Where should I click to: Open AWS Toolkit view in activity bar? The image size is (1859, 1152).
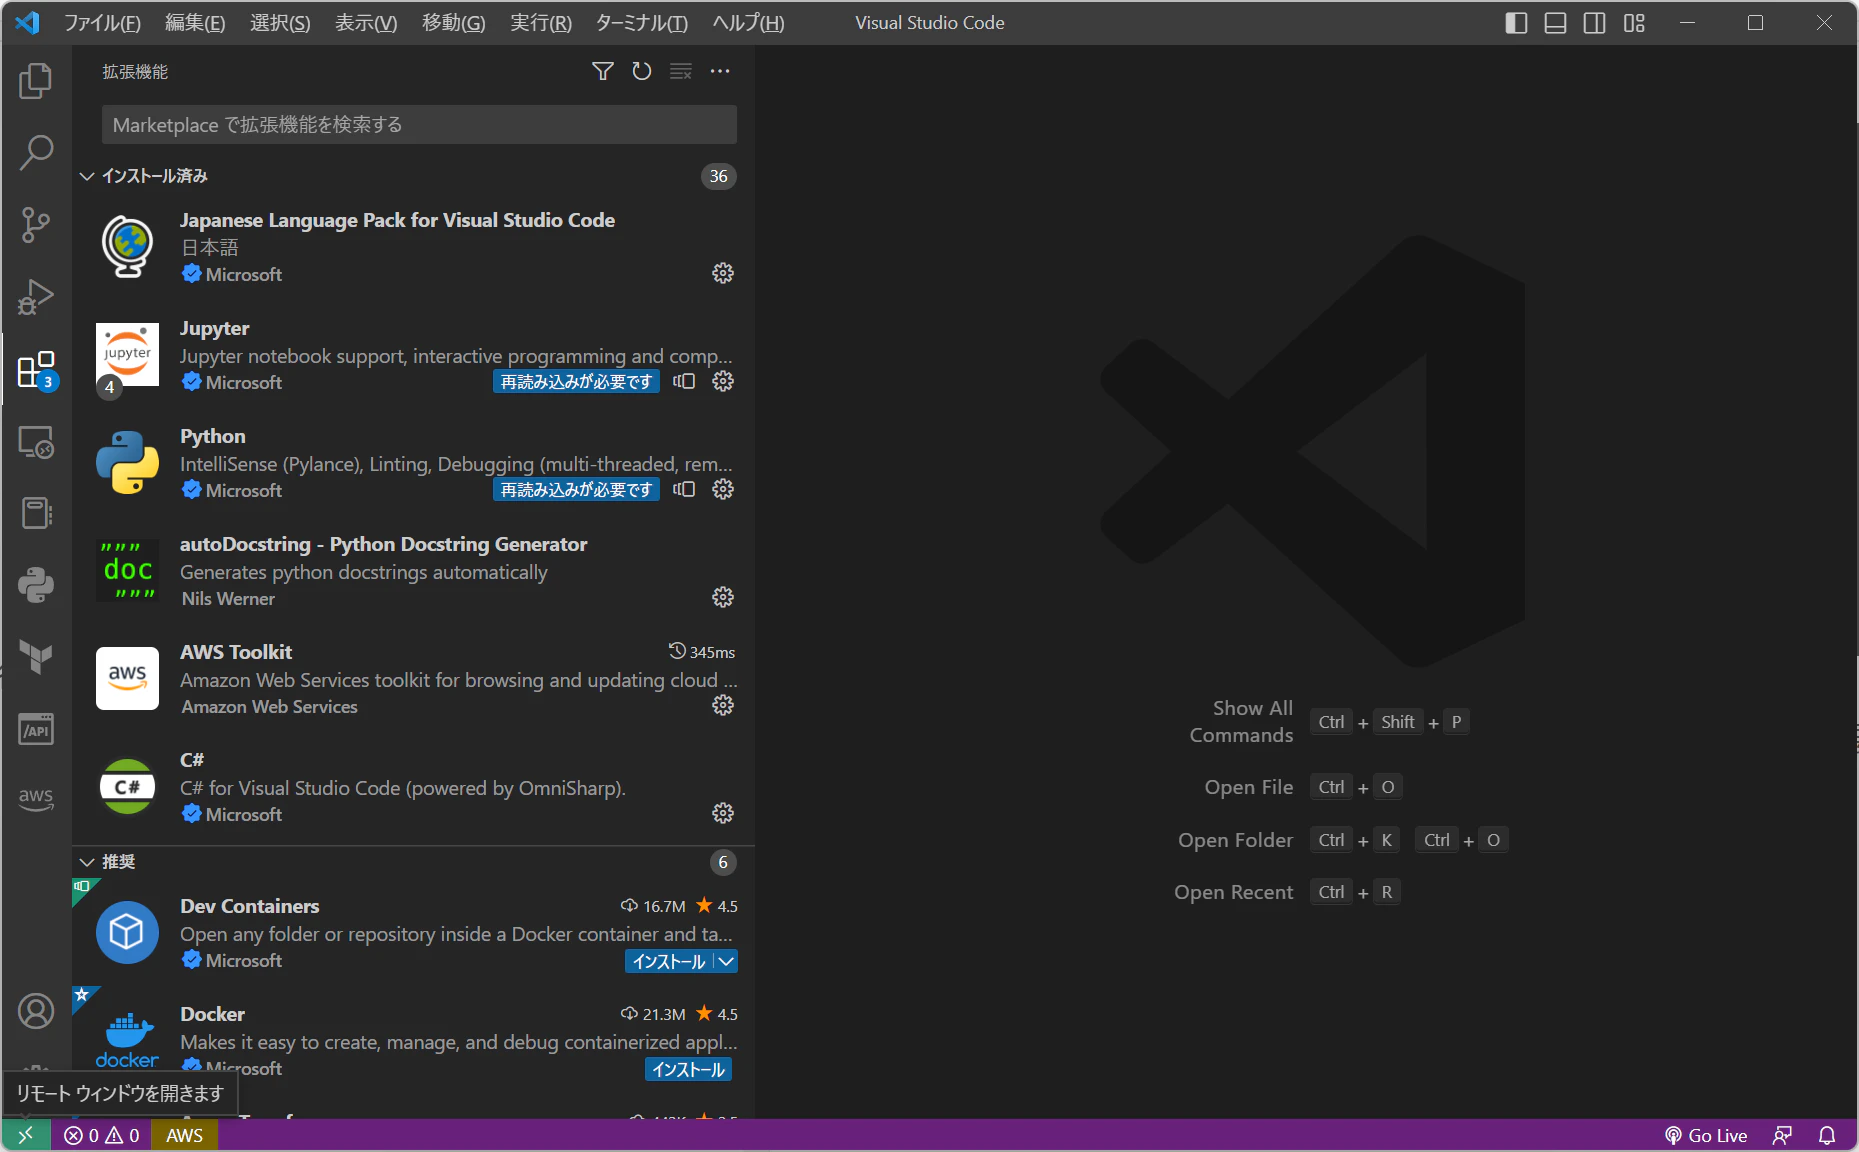[x=36, y=799]
